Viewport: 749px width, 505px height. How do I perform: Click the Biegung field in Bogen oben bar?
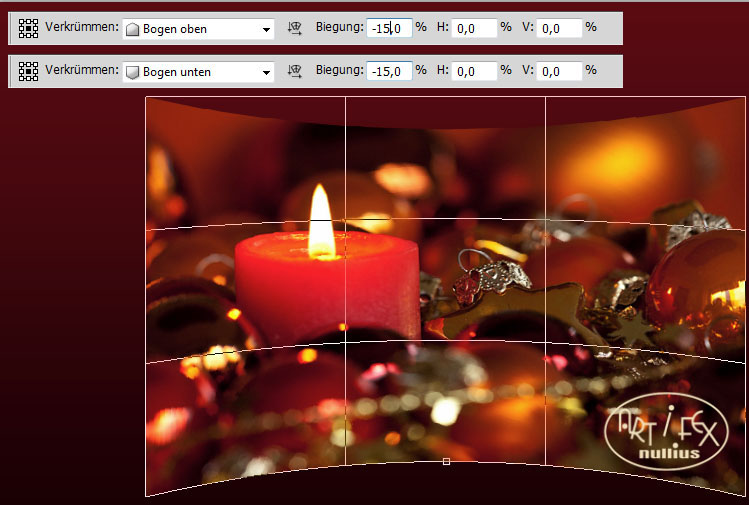tap(389, 28)
